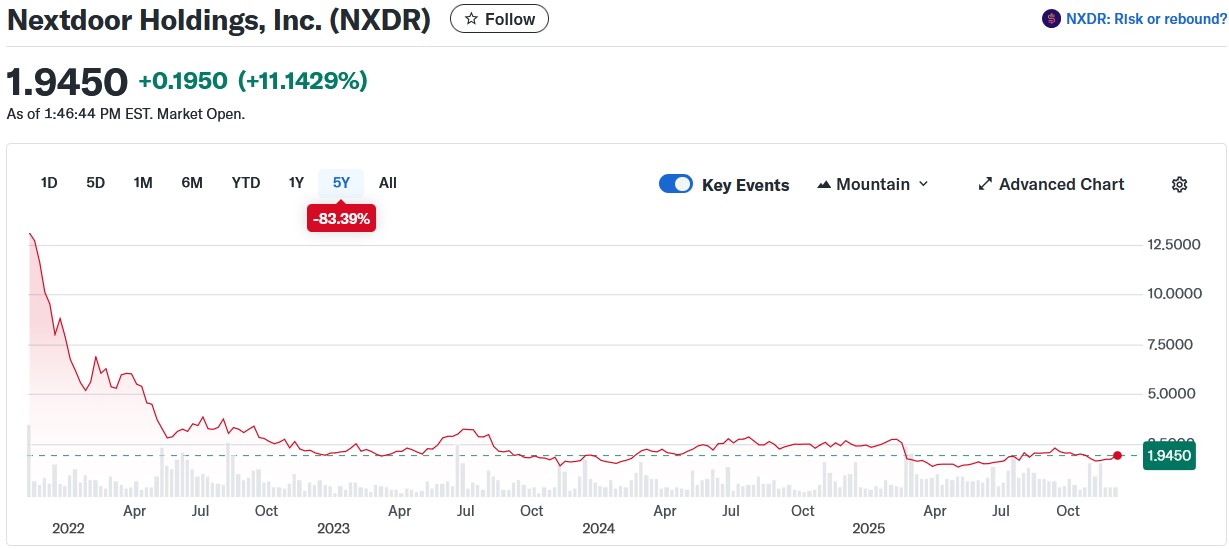Click the market open timestamp text

tap(126, 114)
